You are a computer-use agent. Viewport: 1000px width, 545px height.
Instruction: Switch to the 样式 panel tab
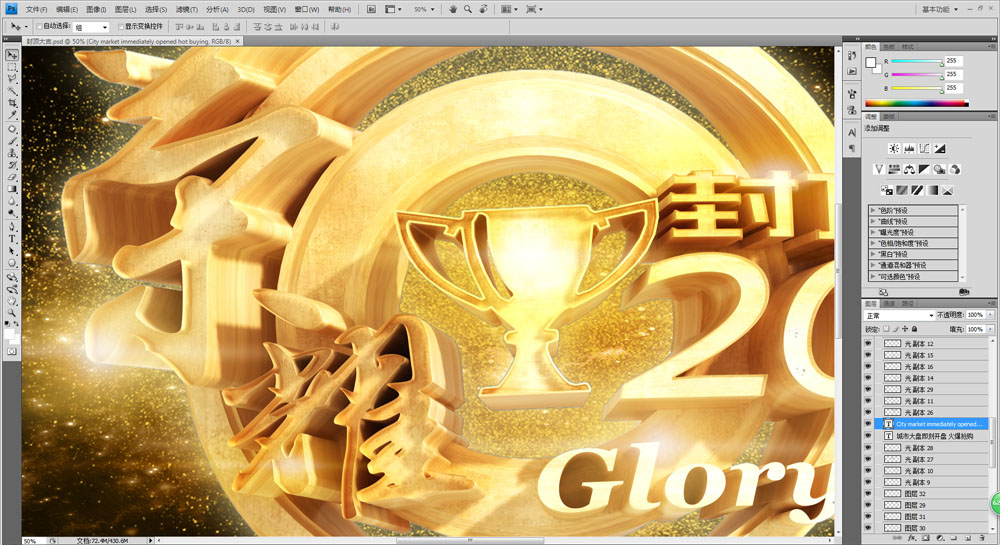[x=908, y=47]
